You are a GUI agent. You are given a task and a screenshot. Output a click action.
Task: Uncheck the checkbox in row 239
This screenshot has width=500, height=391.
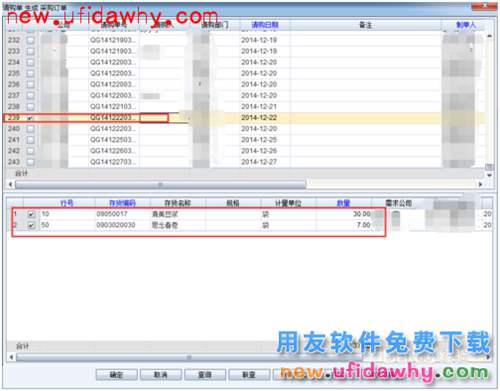[30, 118]
